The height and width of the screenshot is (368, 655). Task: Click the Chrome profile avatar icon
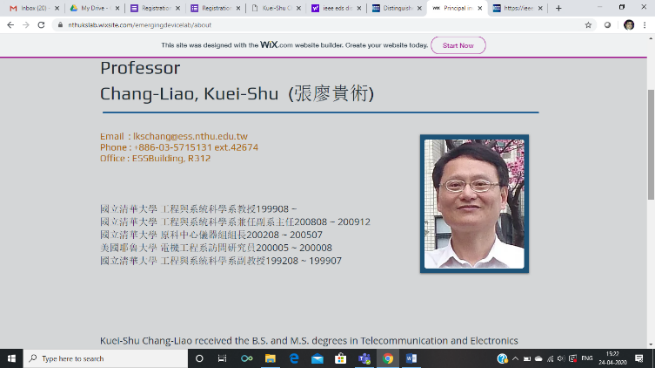[629, 25]
